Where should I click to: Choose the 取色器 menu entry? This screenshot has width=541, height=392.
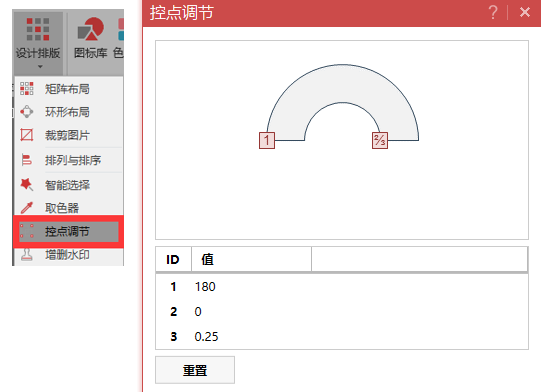pyautogui.click(x=62, y=208)
